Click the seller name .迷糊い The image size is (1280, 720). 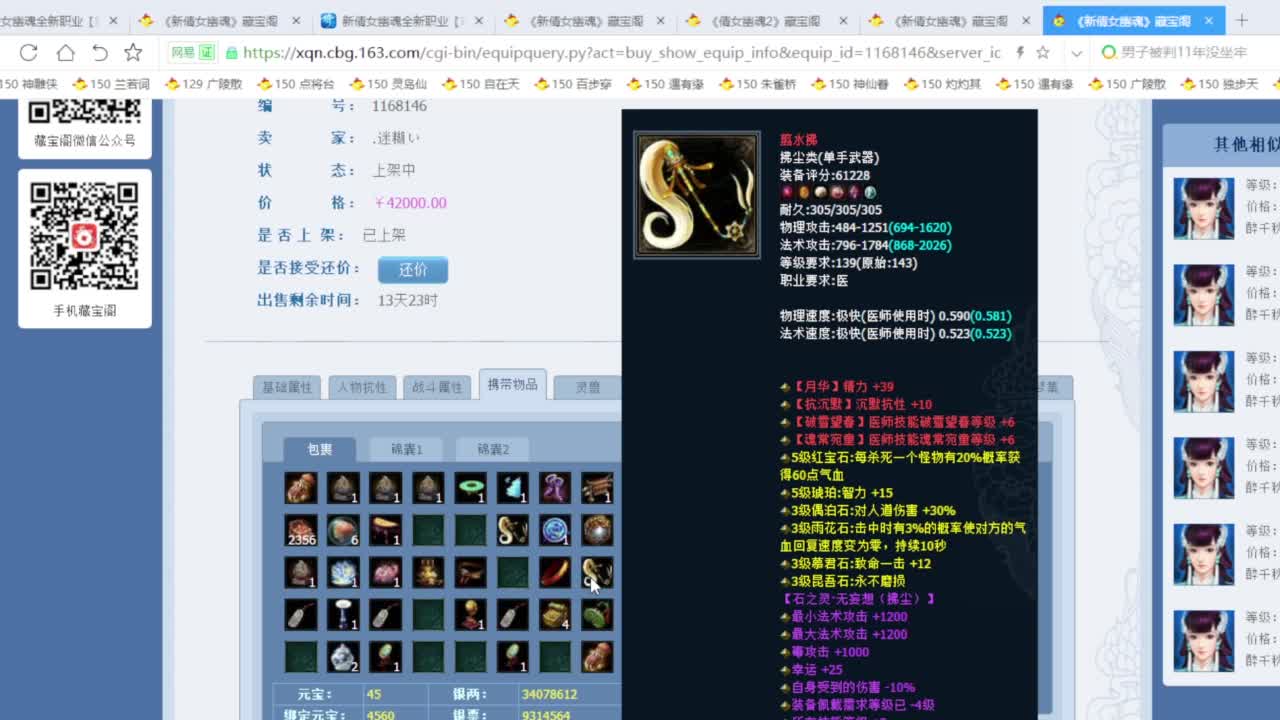pyautogui.click(x=396, y=138)
